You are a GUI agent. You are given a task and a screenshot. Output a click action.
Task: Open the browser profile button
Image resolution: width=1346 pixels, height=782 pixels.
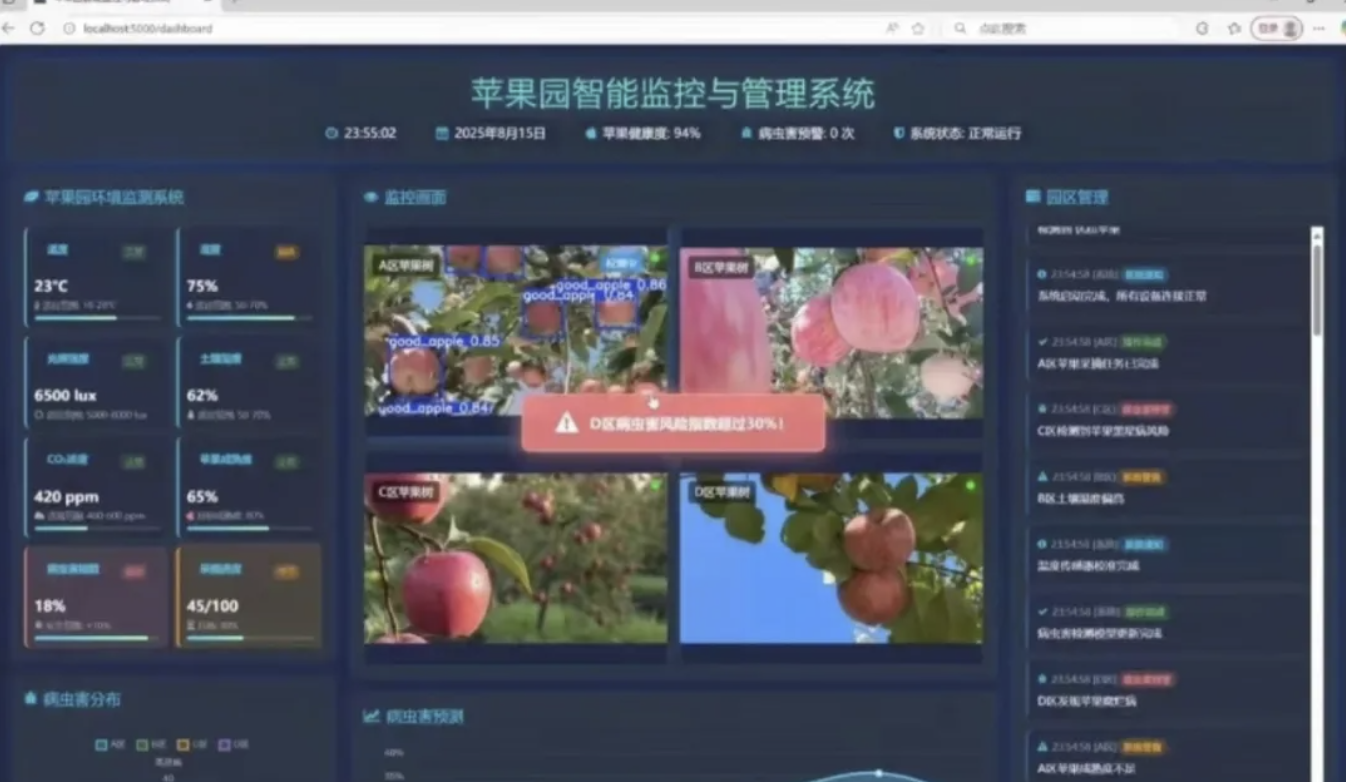1277,28
